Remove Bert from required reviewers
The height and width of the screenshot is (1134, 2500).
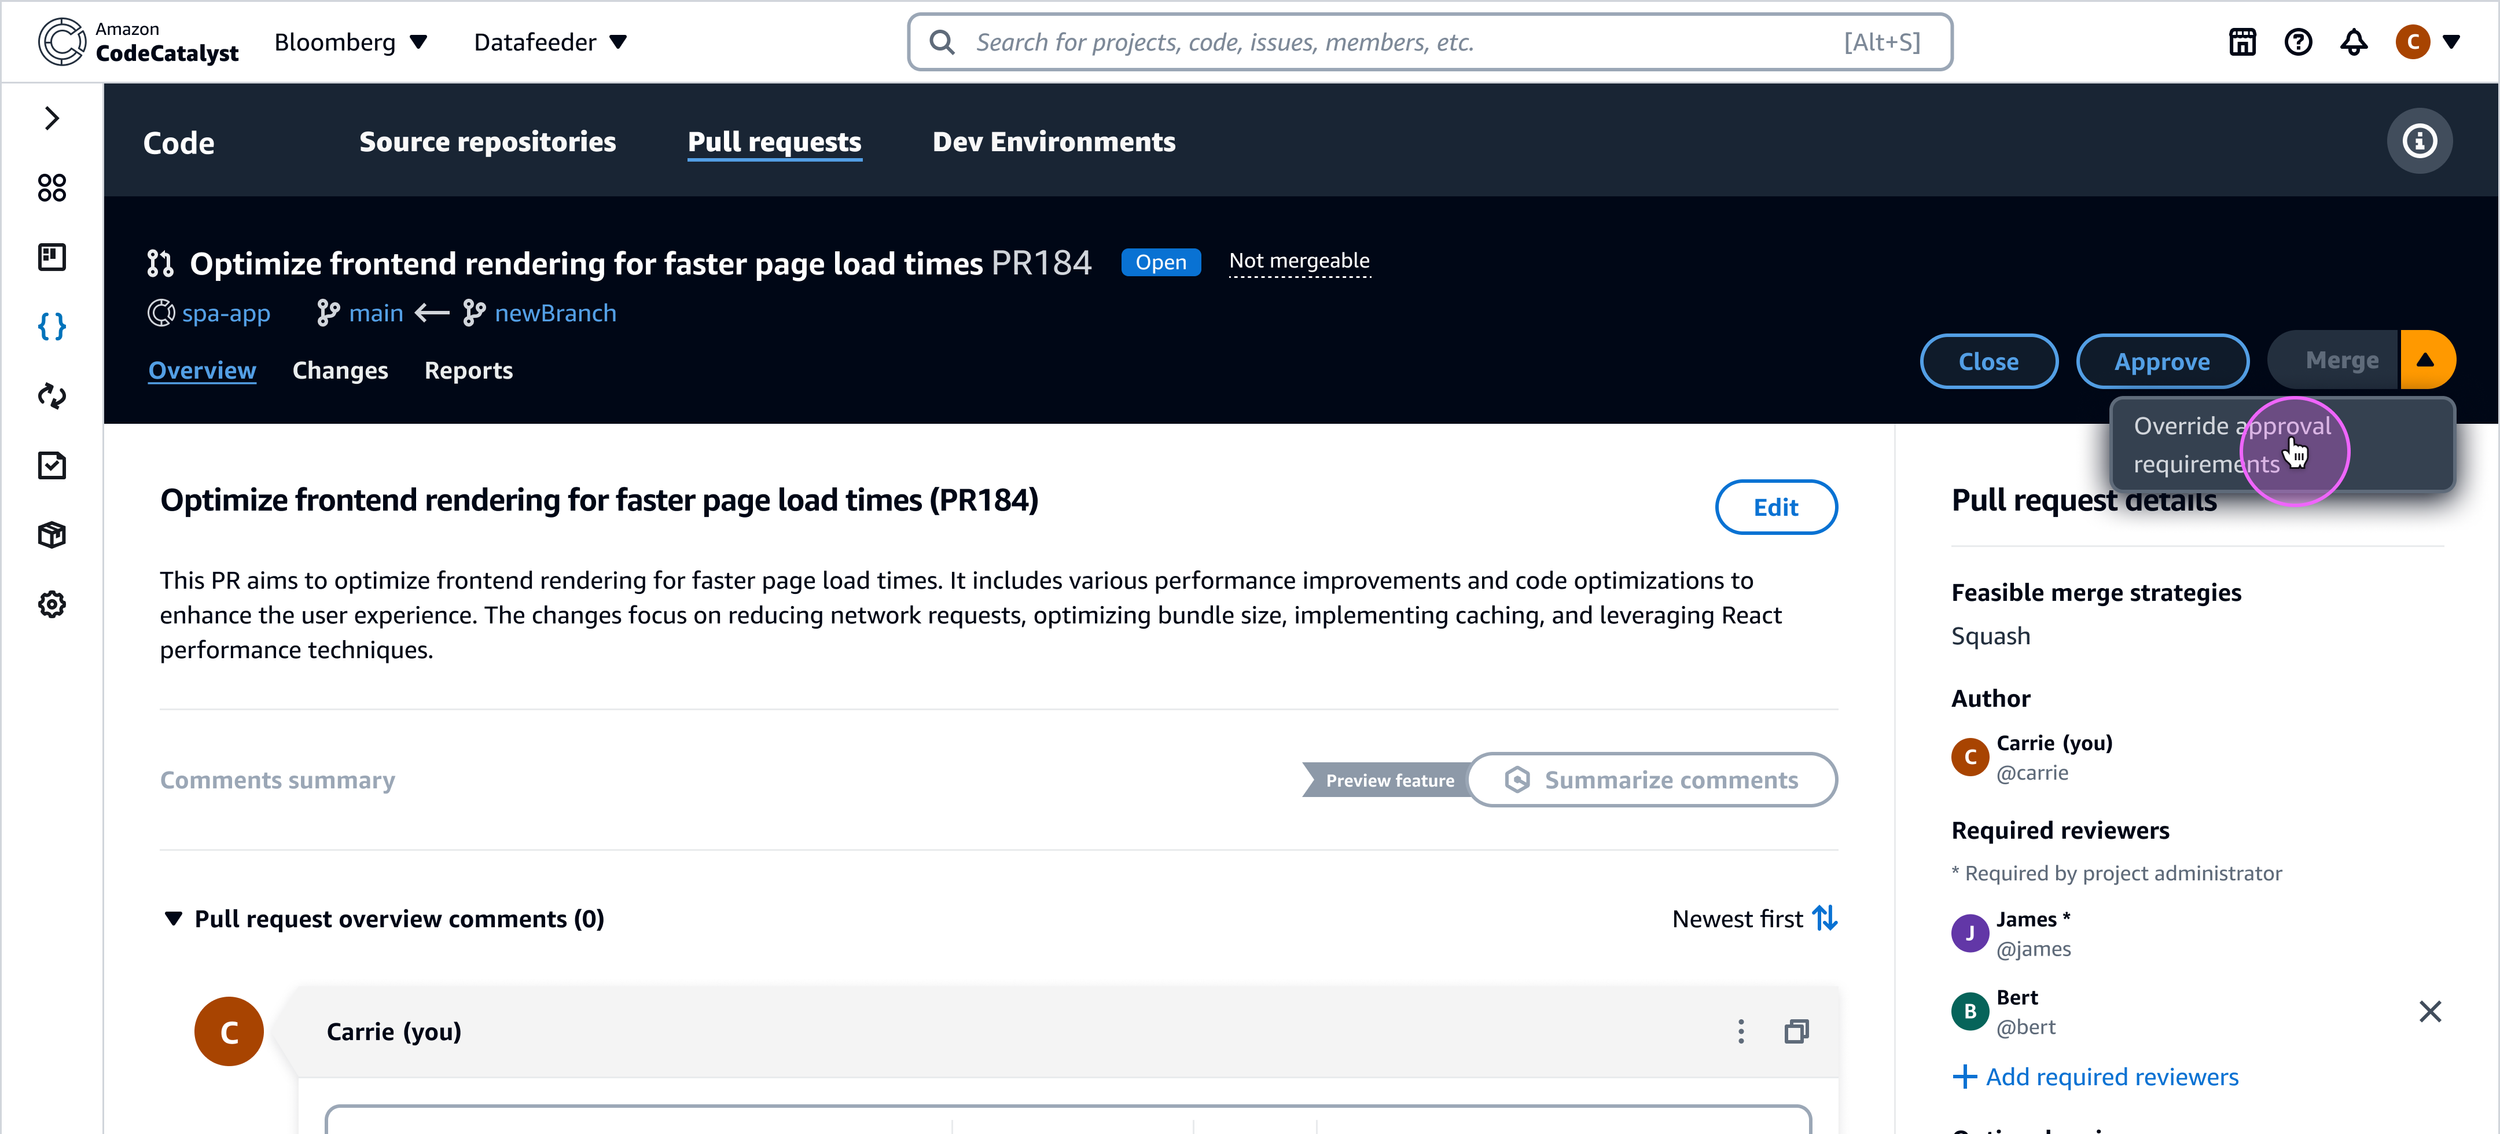pyautogui.click(x=2430, y=1011)
